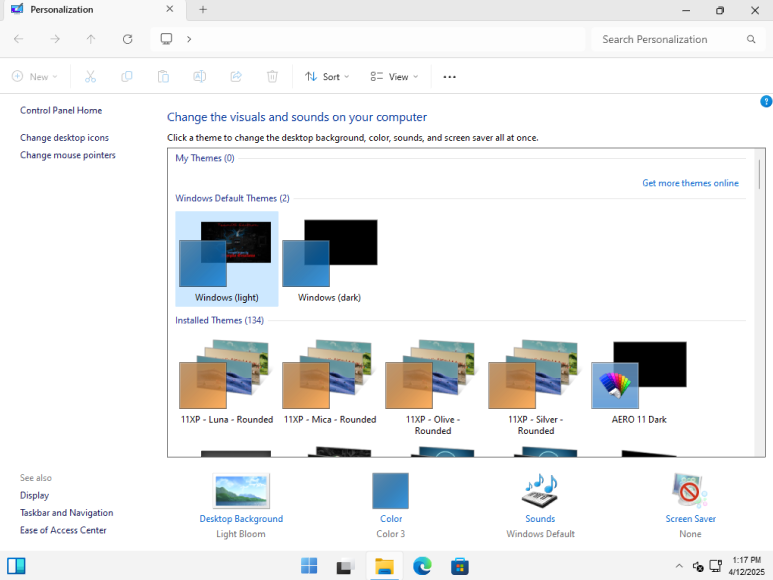Click the Rename toolbar icon
Image resolution: width=773 pixels, height=580 pixels.
coord(200,76)
